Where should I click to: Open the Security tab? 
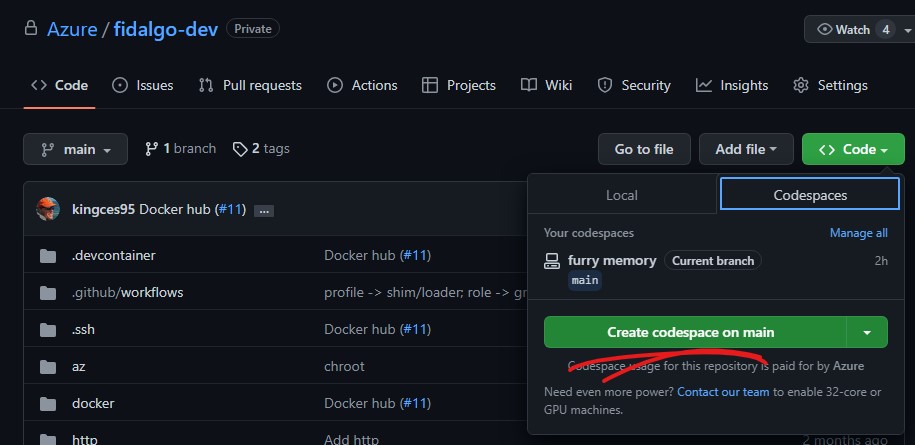coord(634,85)
